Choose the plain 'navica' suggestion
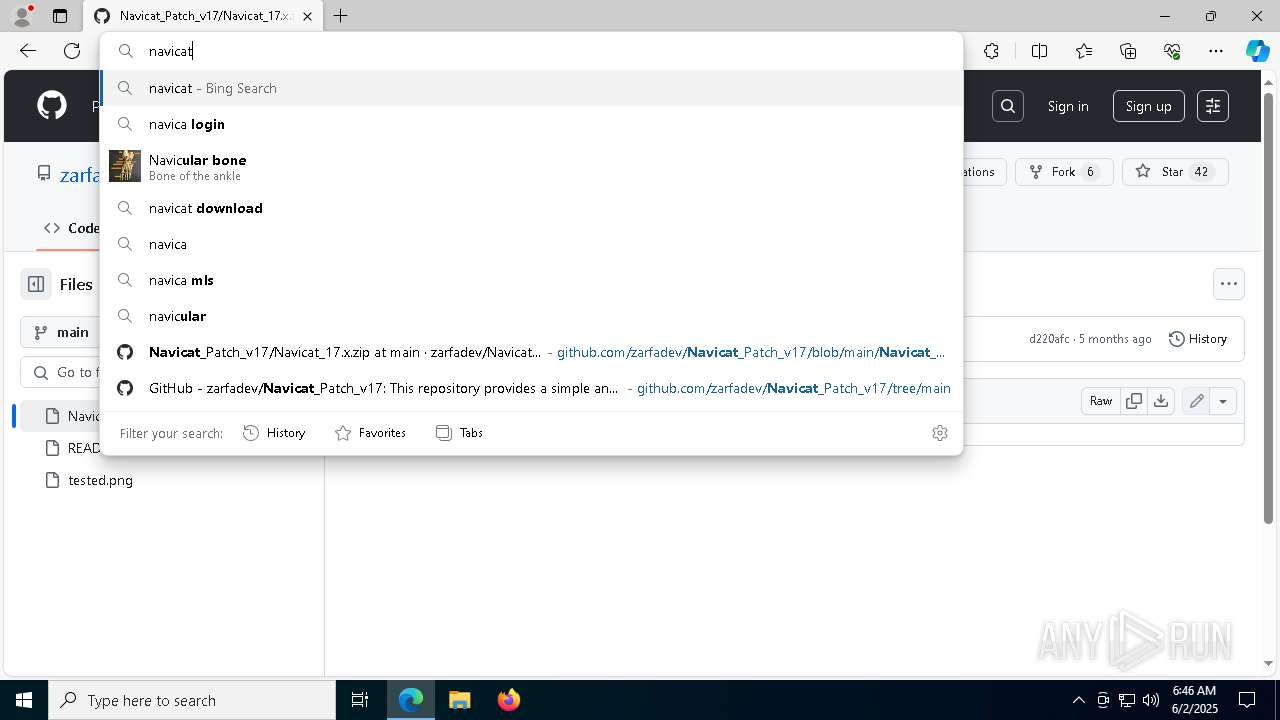The image size is (1280, 720). (x=531, y=244)
